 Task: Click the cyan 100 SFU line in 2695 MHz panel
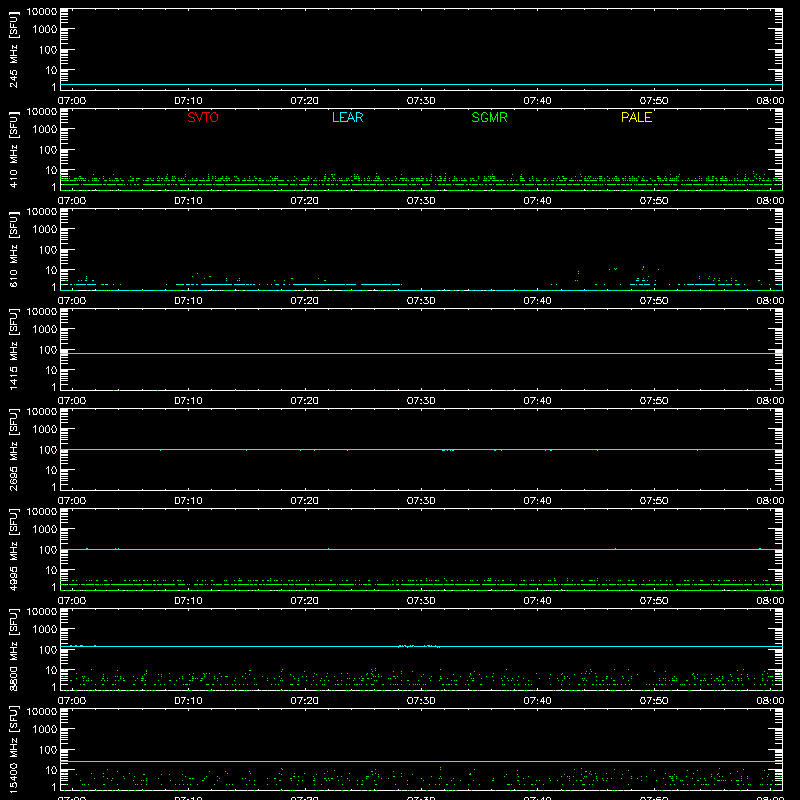(x=421, y=449)
